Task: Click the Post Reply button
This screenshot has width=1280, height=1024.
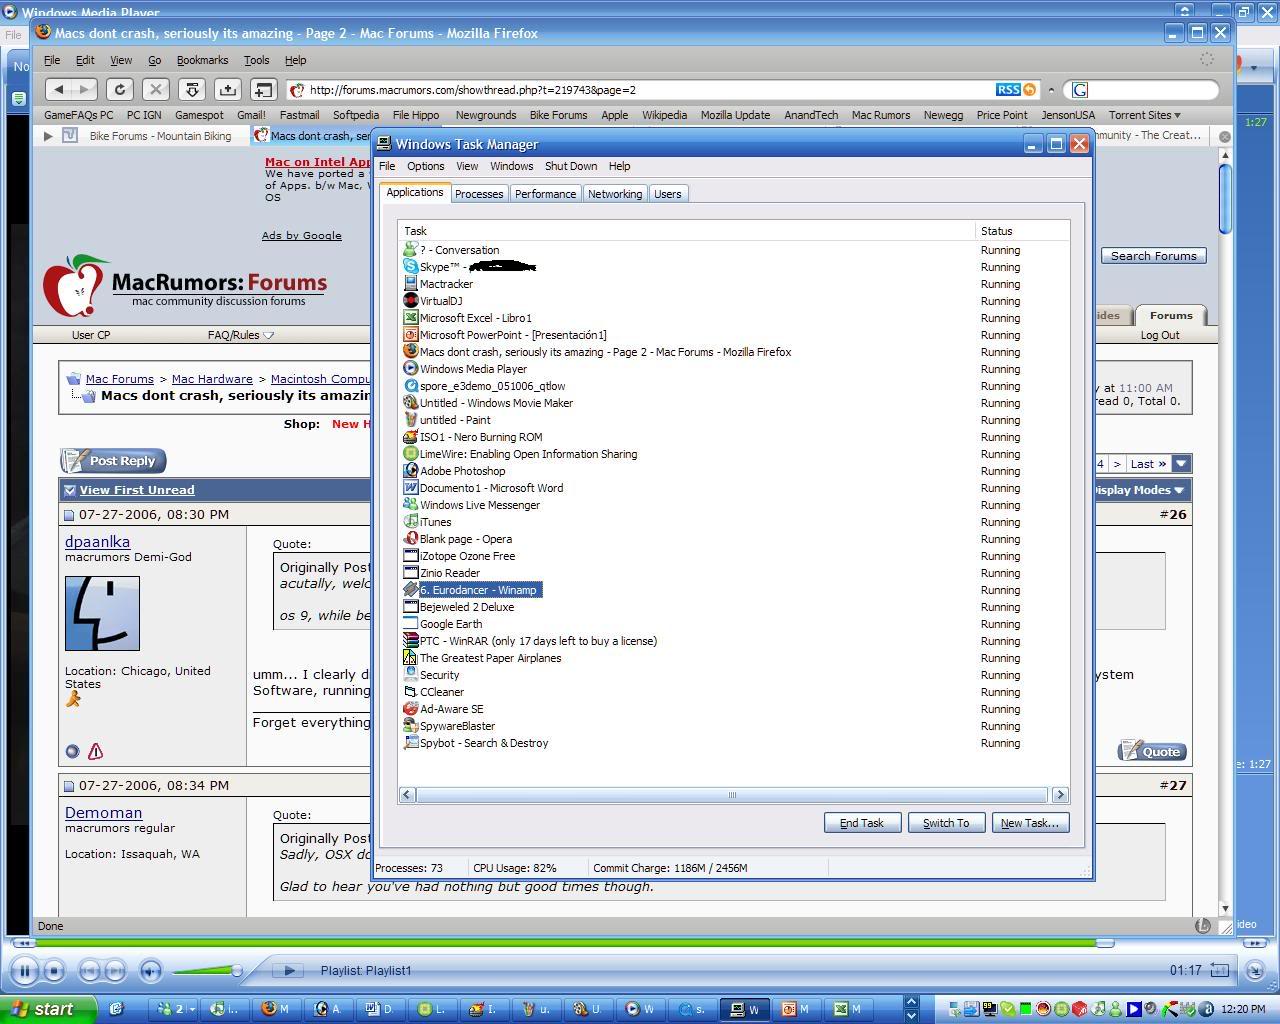Action: (113, 461)
